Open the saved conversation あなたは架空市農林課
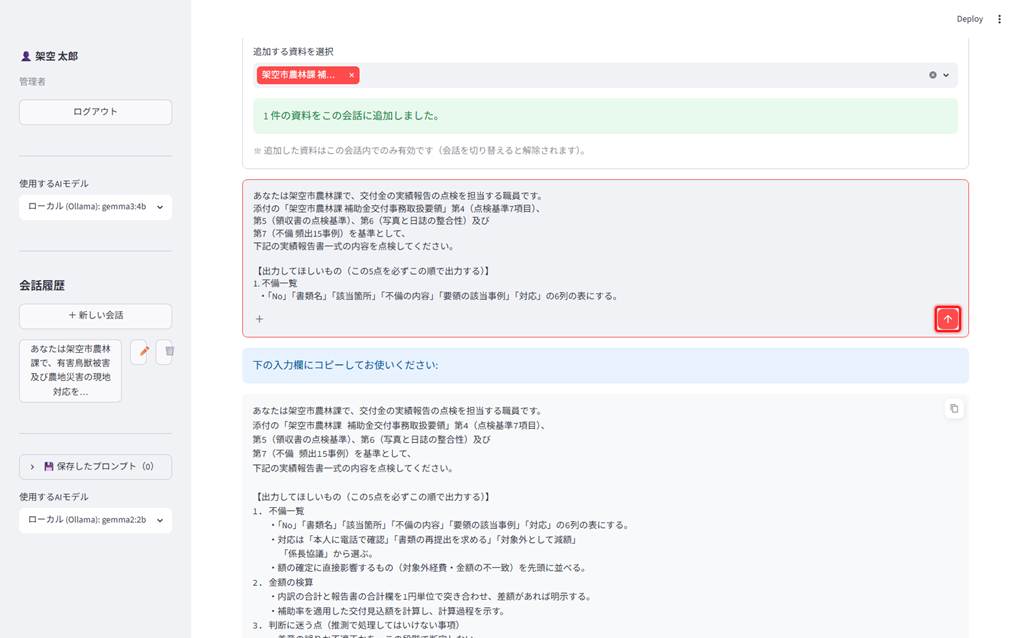 (x=70, y=370)
